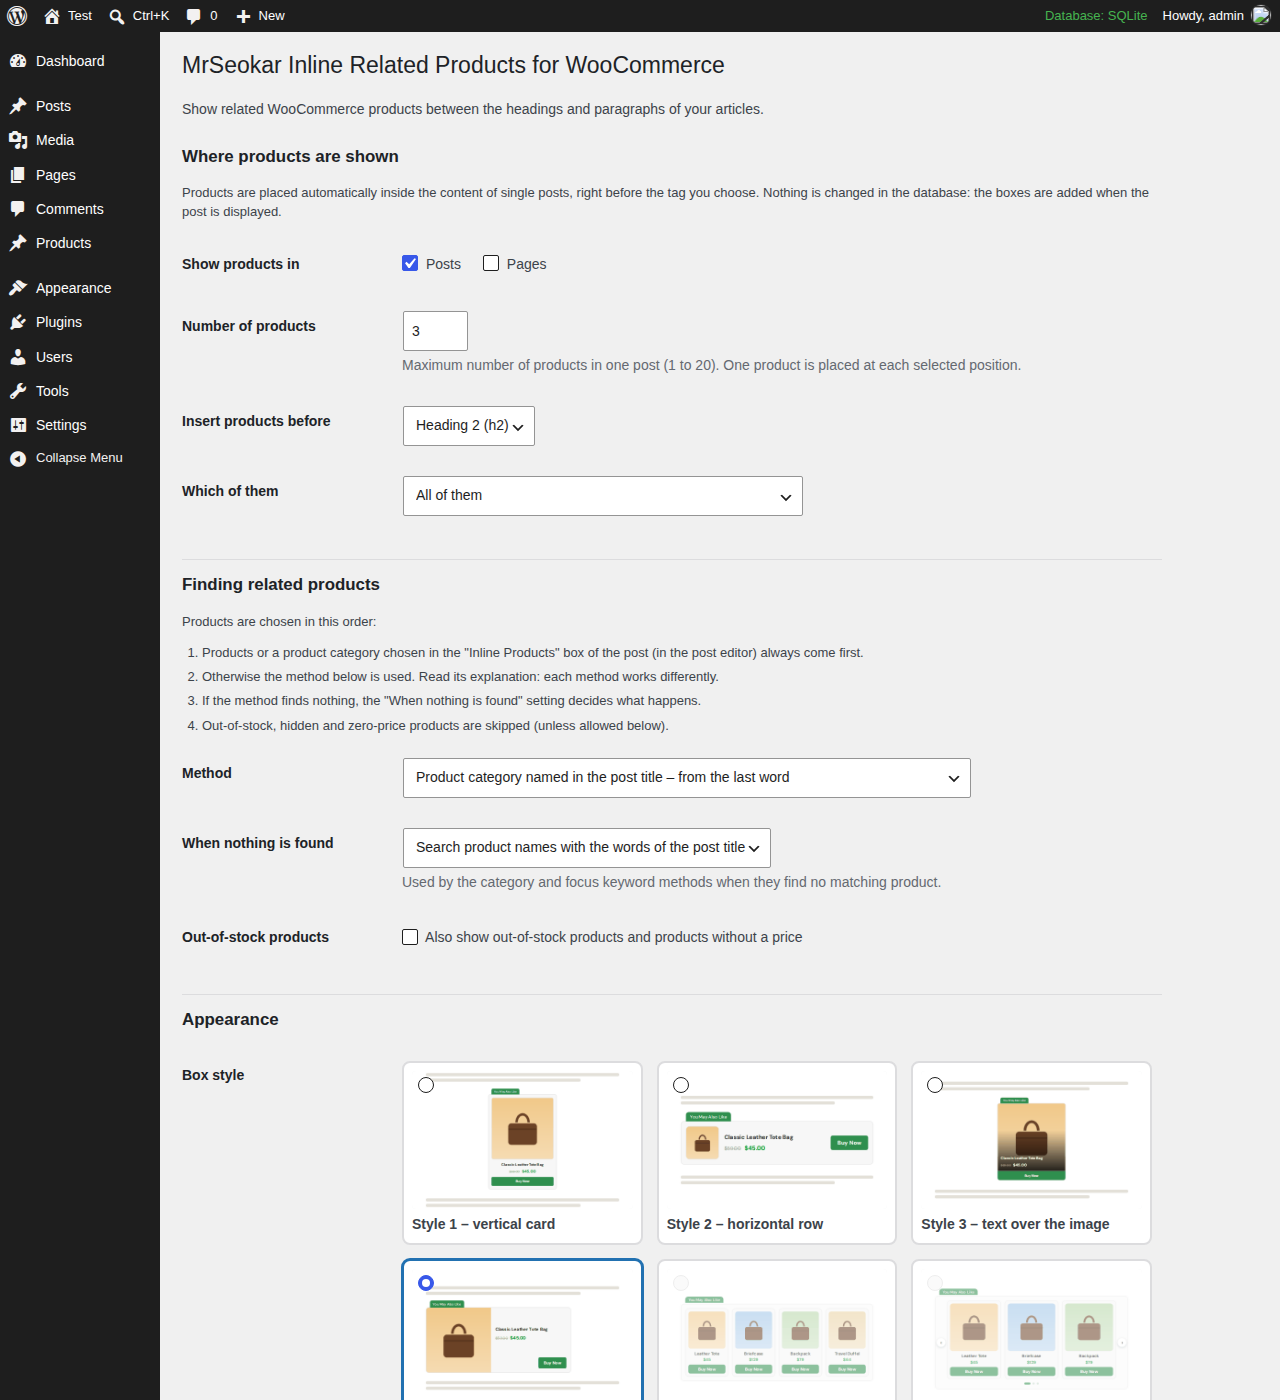Screen dimensions: 1280x1400
Task: Click the plus icon next to New
Action: pos(243,16)
